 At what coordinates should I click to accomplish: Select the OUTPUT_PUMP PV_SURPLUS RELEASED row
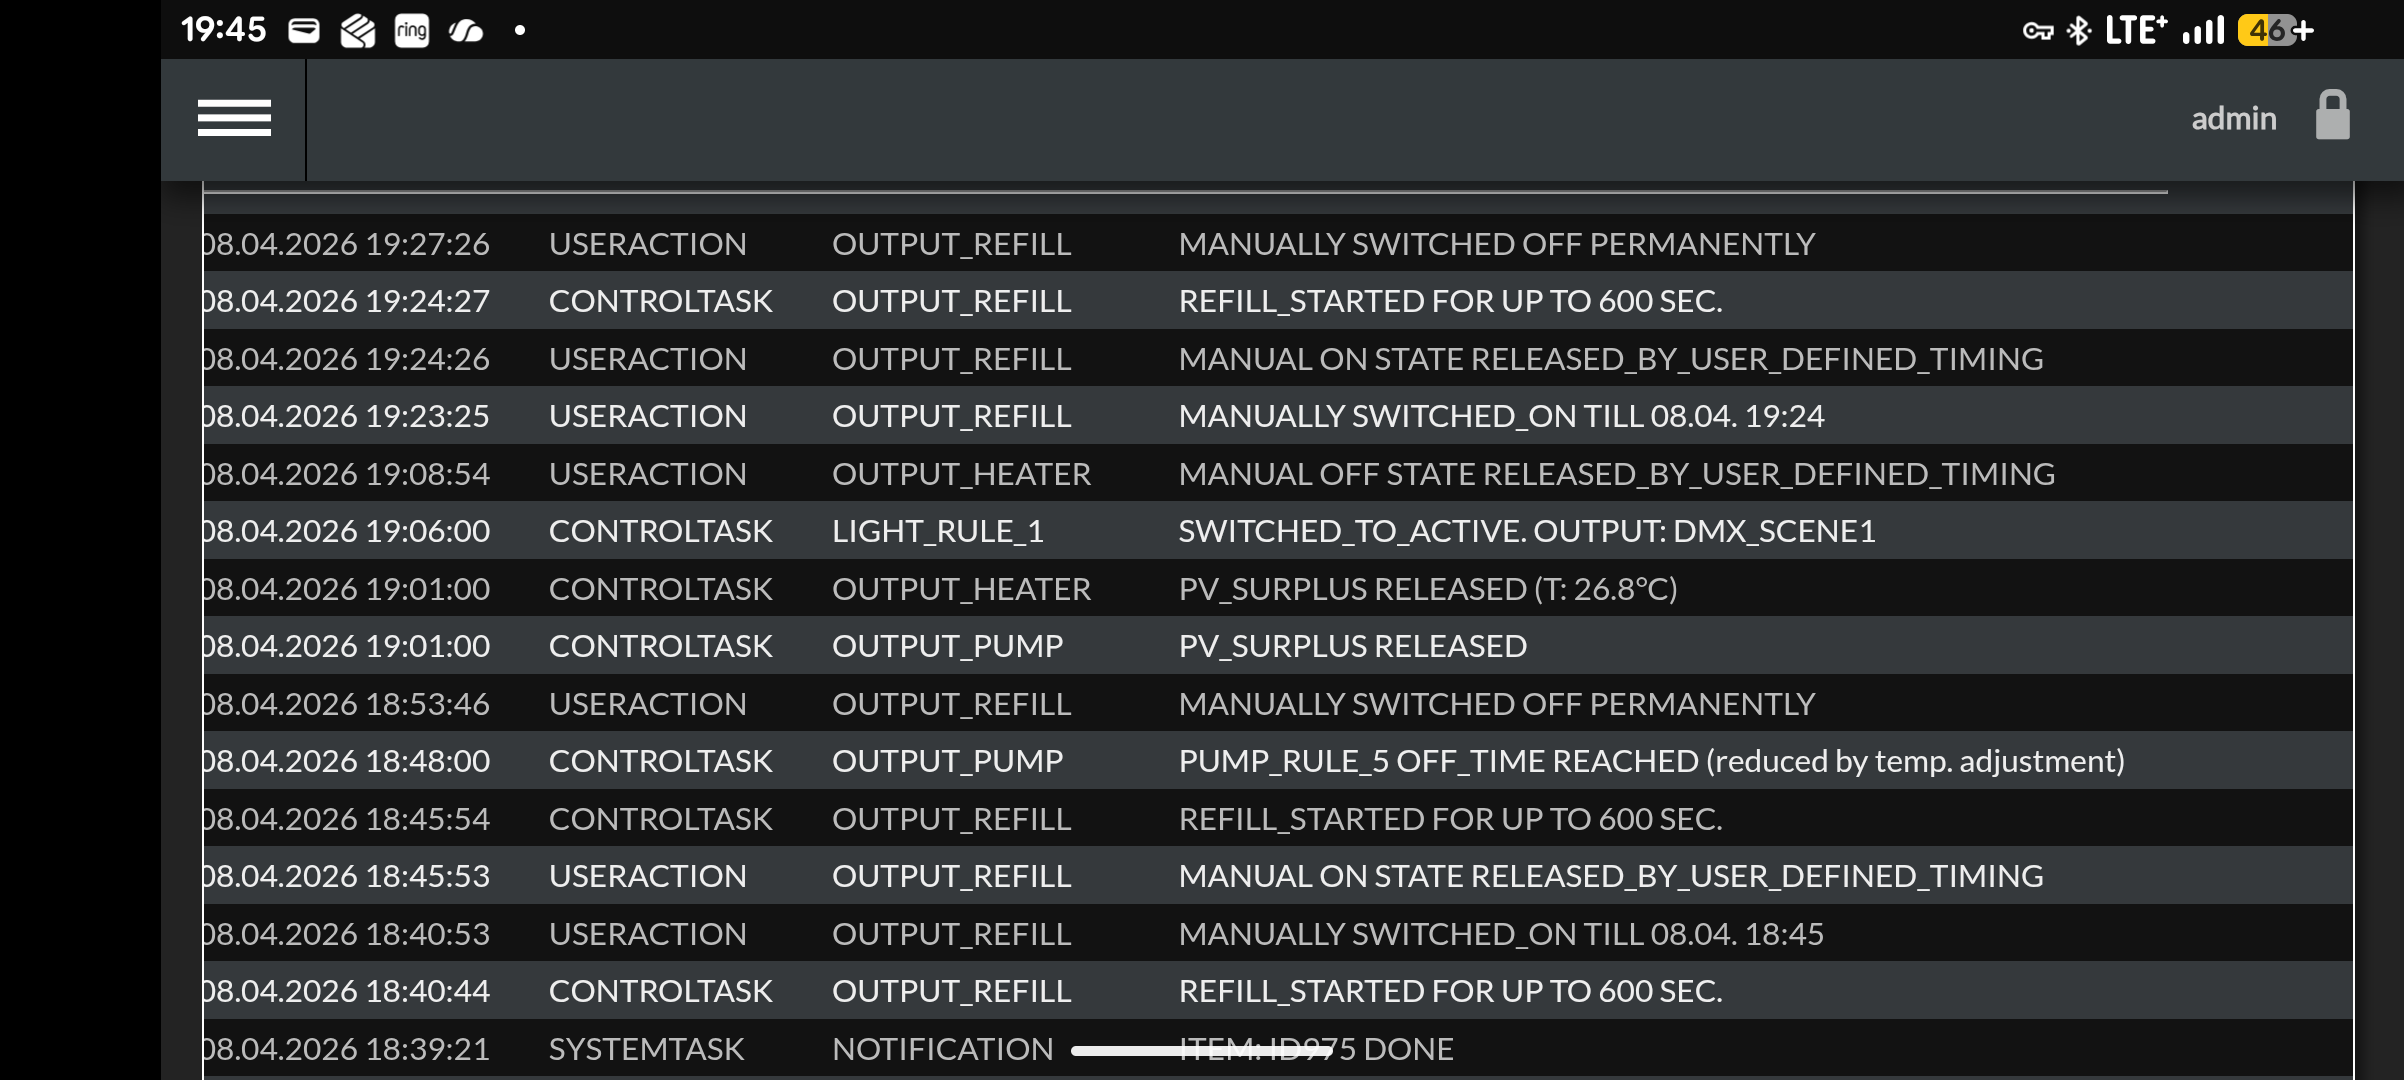click(1278, 645)
